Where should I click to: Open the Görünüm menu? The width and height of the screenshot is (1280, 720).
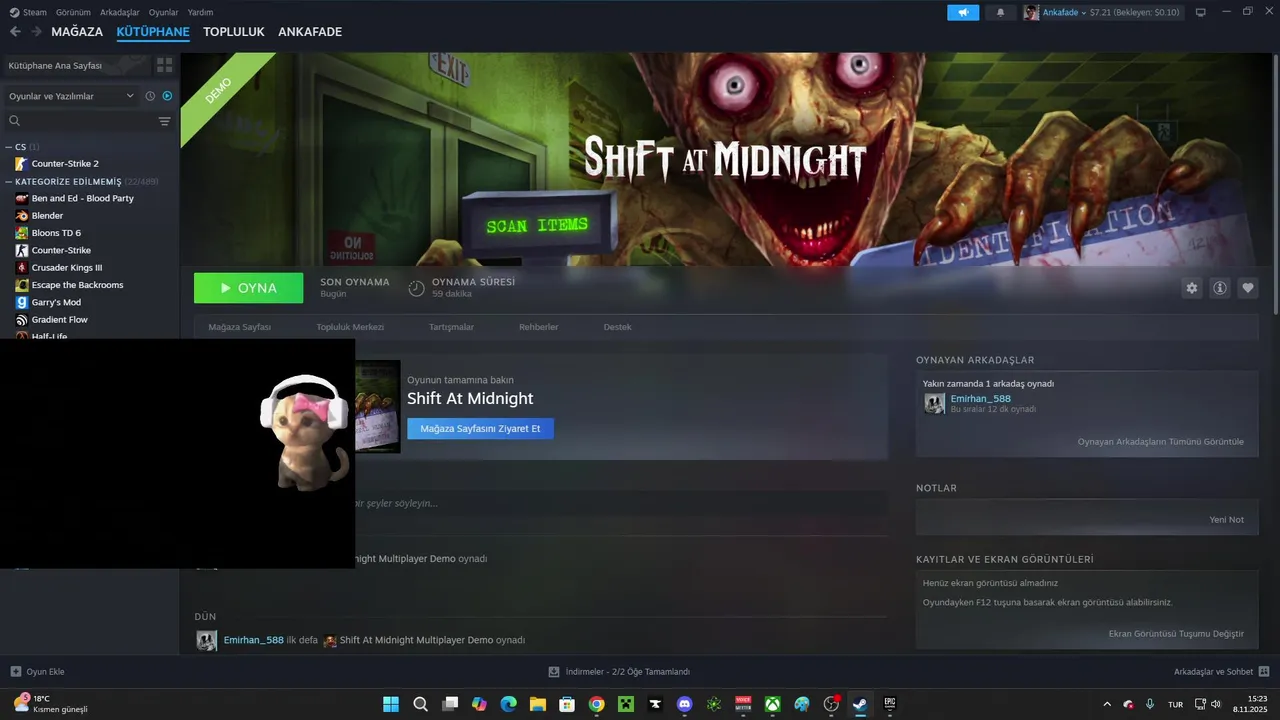(73, 12)
